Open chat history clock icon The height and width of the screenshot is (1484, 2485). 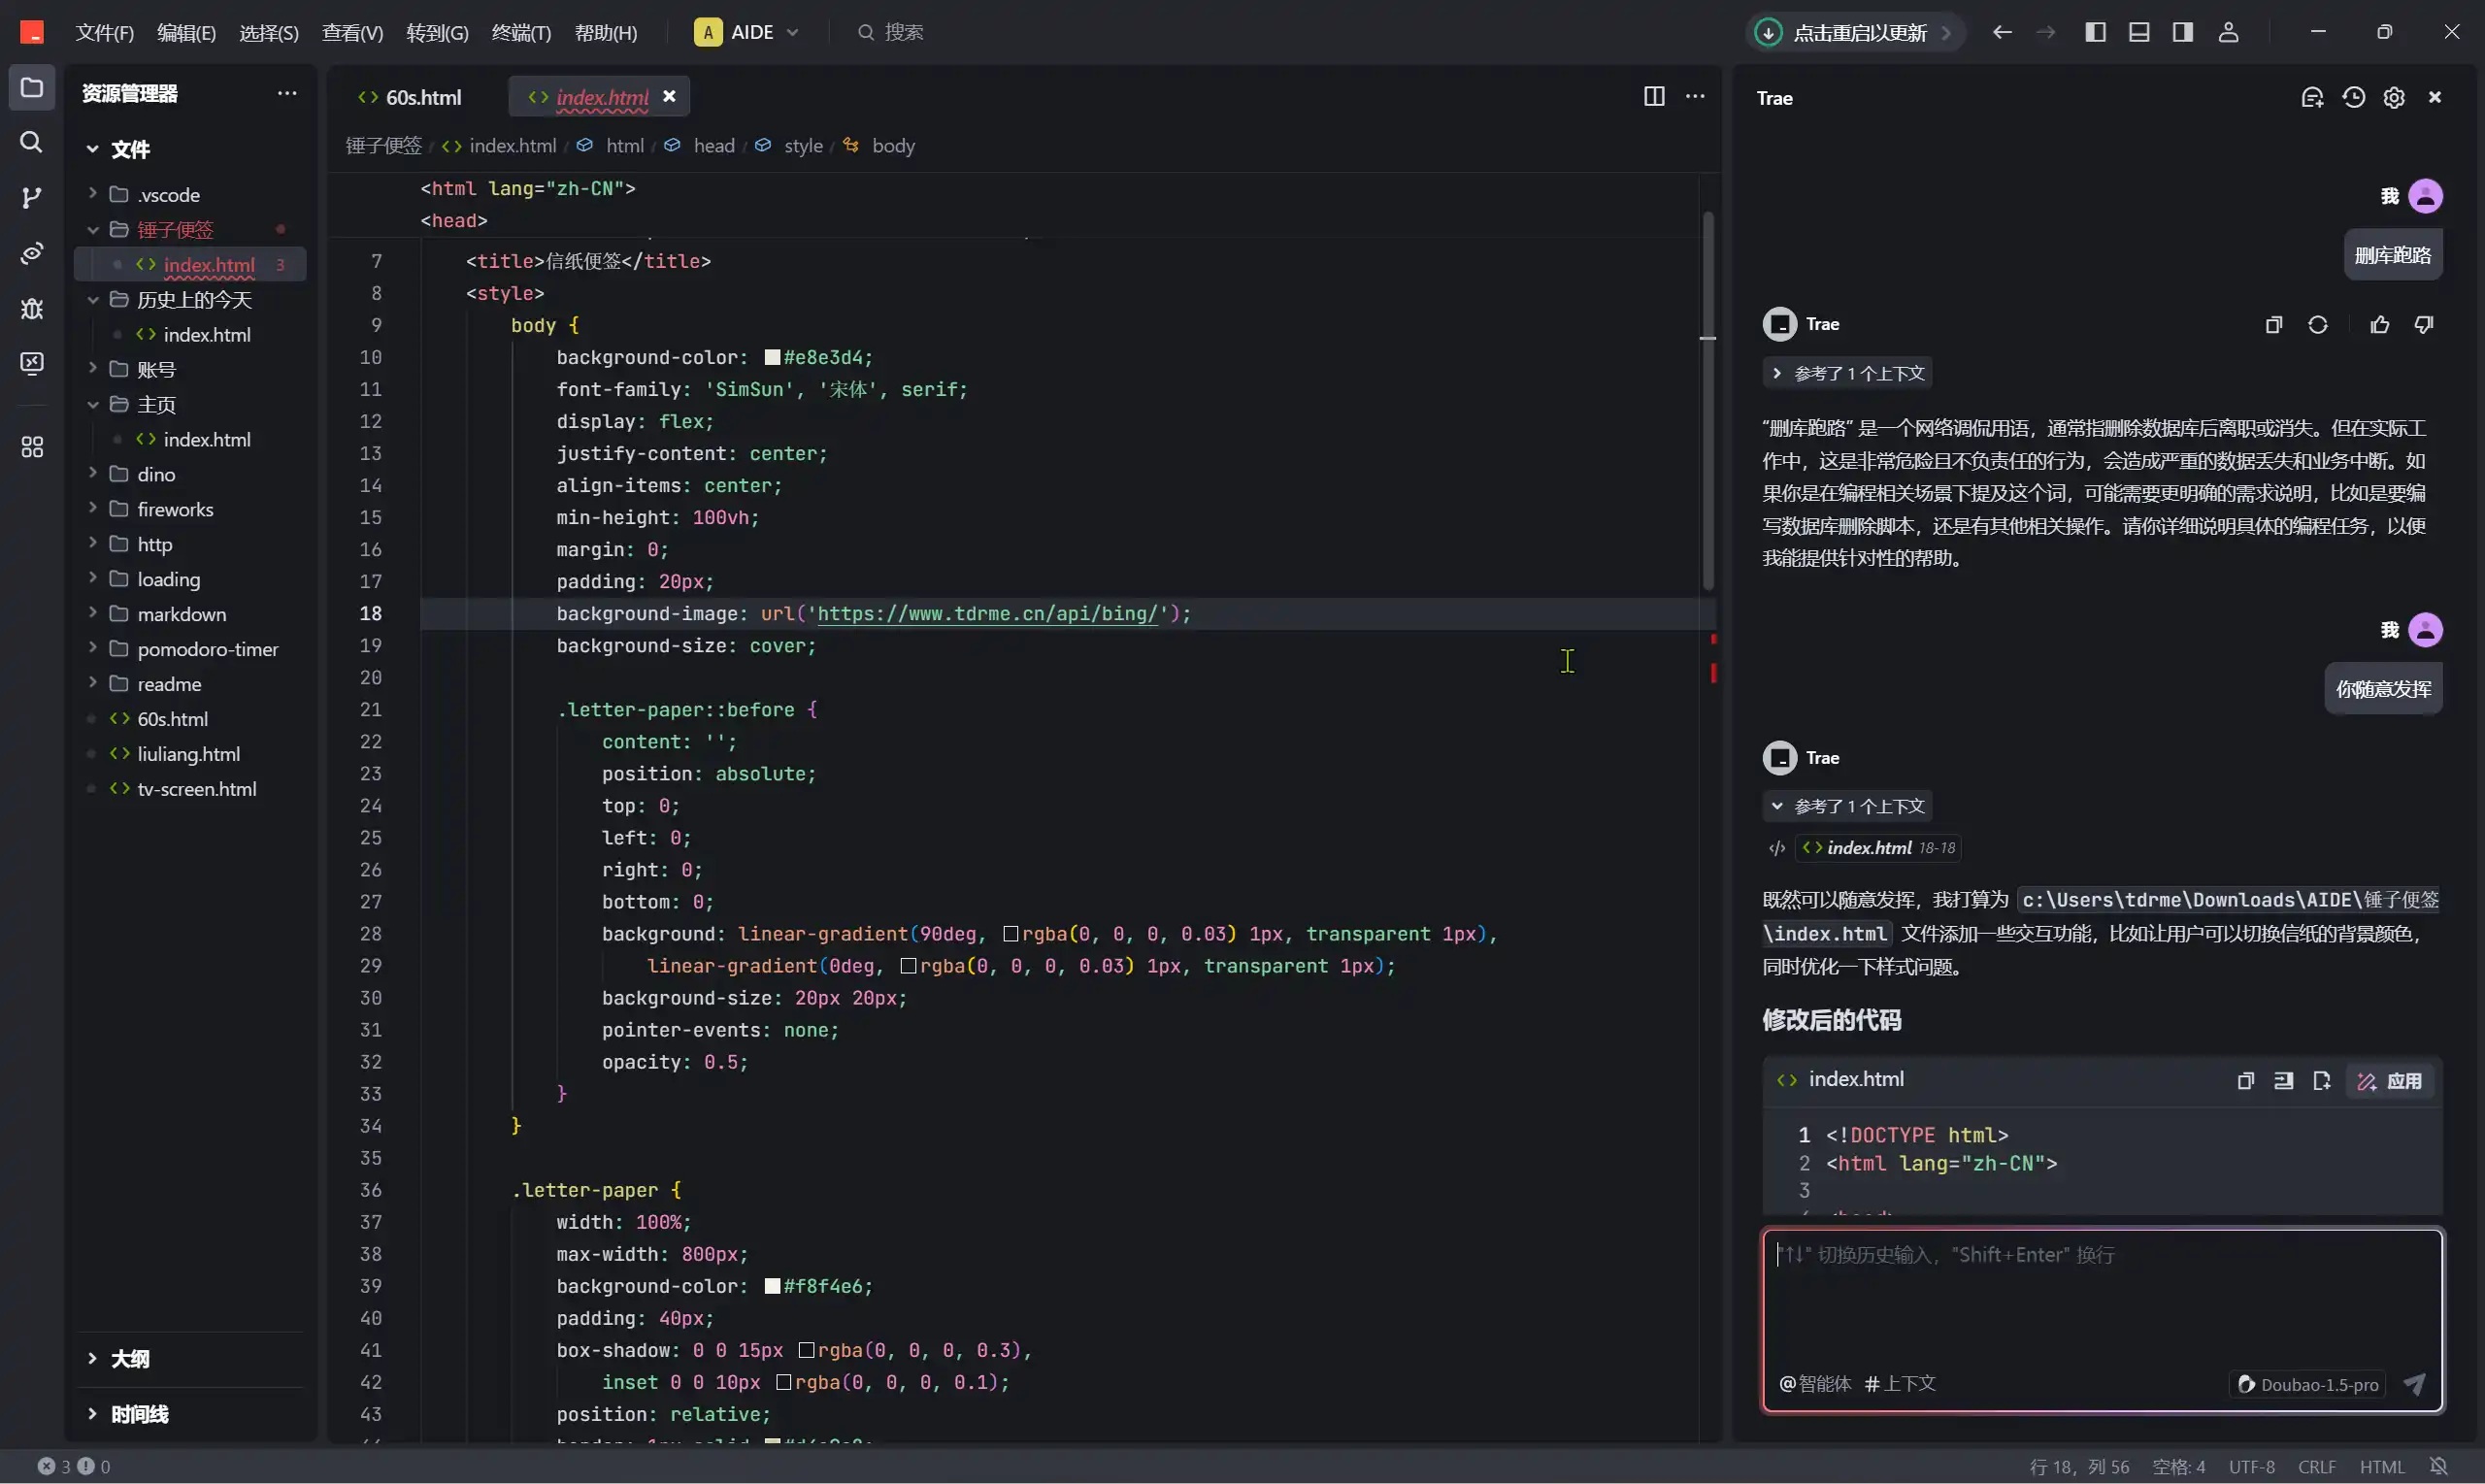tap(2353, 97)
